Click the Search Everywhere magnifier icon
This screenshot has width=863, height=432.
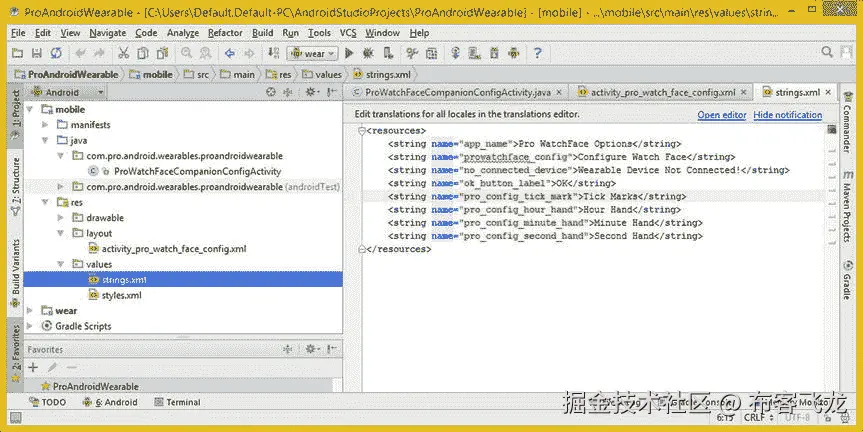827,52
